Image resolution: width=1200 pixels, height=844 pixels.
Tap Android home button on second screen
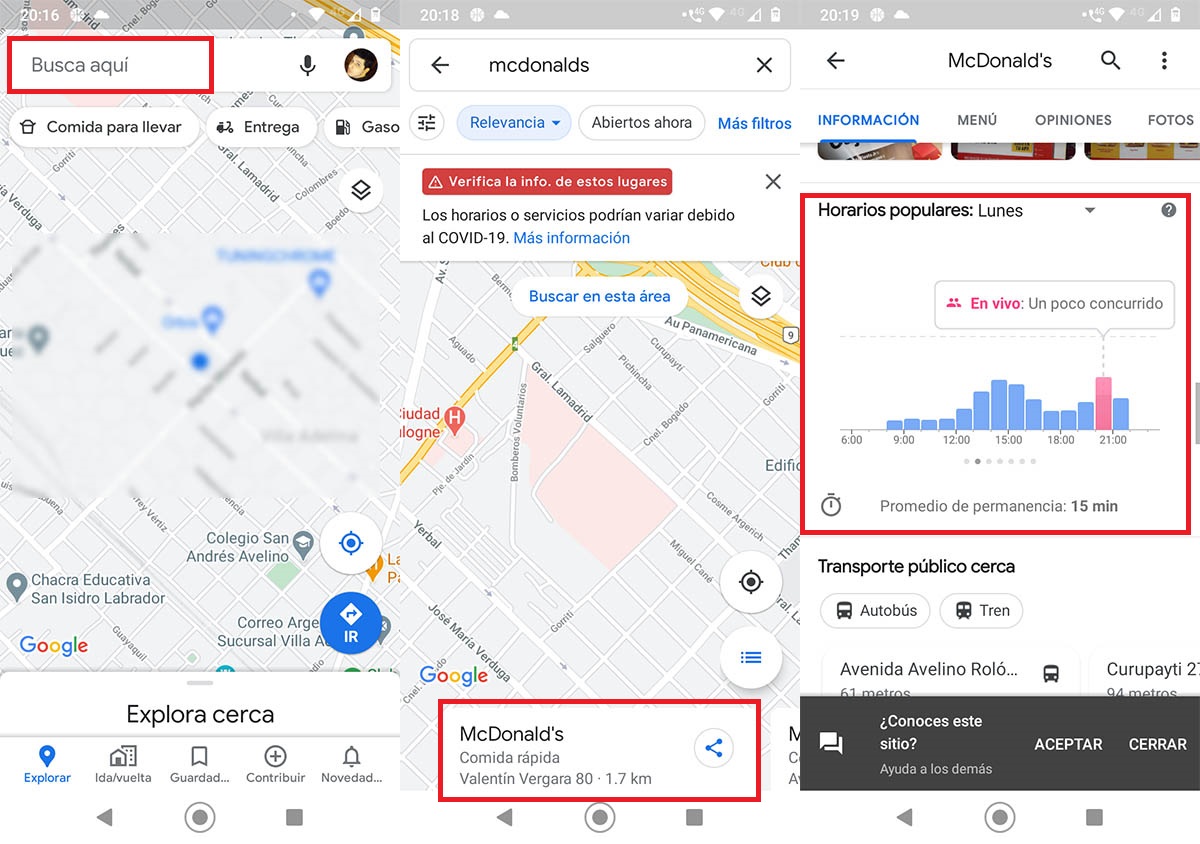tap(600, 818)
